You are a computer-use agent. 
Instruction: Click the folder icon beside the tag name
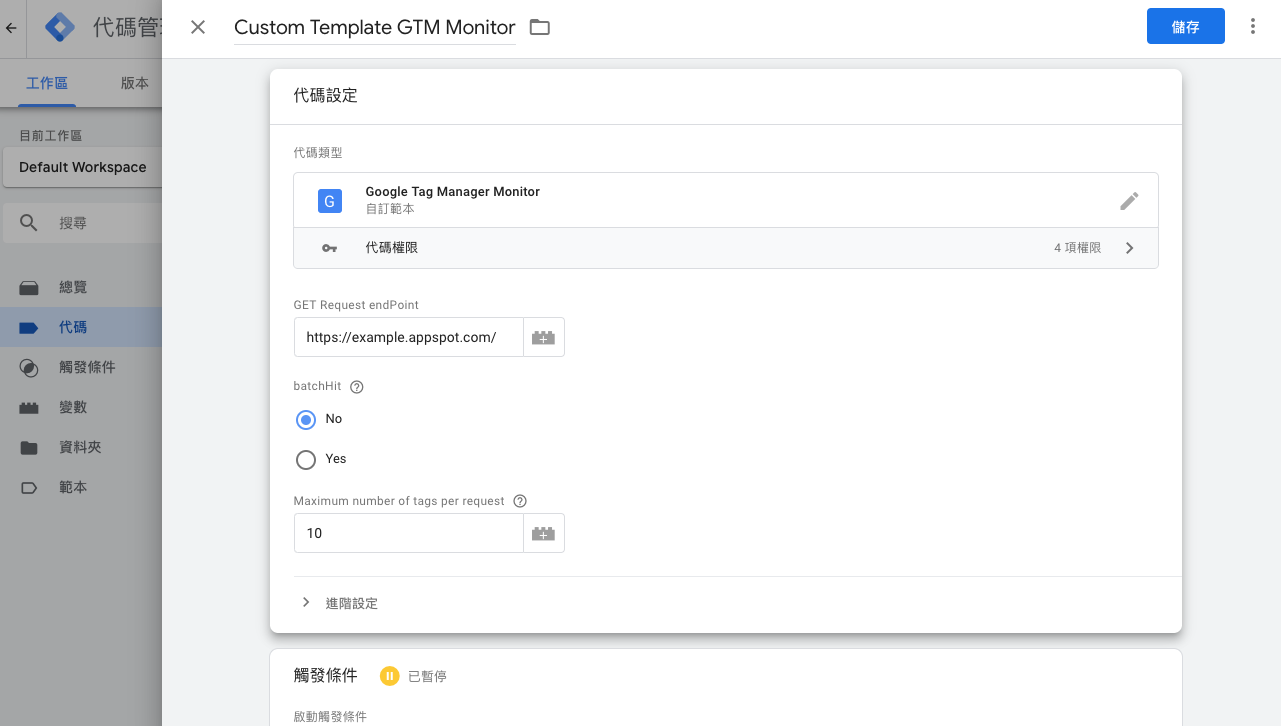pos(539,27)
